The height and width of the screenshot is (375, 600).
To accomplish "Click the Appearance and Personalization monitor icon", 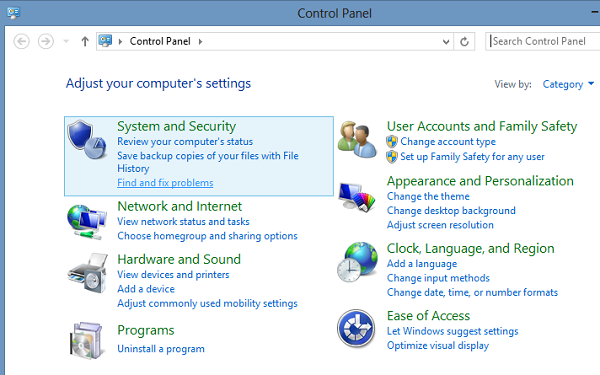I will (x=357, y=196).
